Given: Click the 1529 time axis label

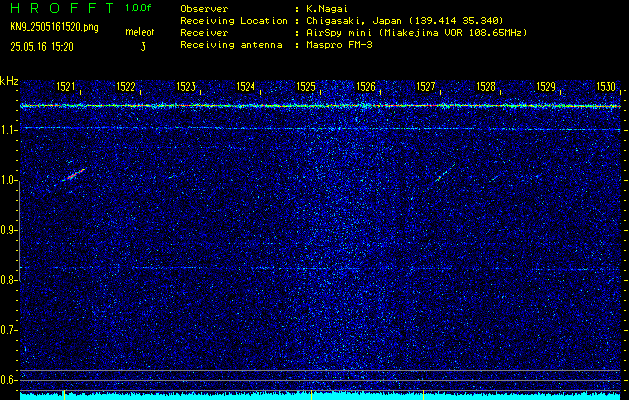Looking at the screenshot, I should point(546,87).
